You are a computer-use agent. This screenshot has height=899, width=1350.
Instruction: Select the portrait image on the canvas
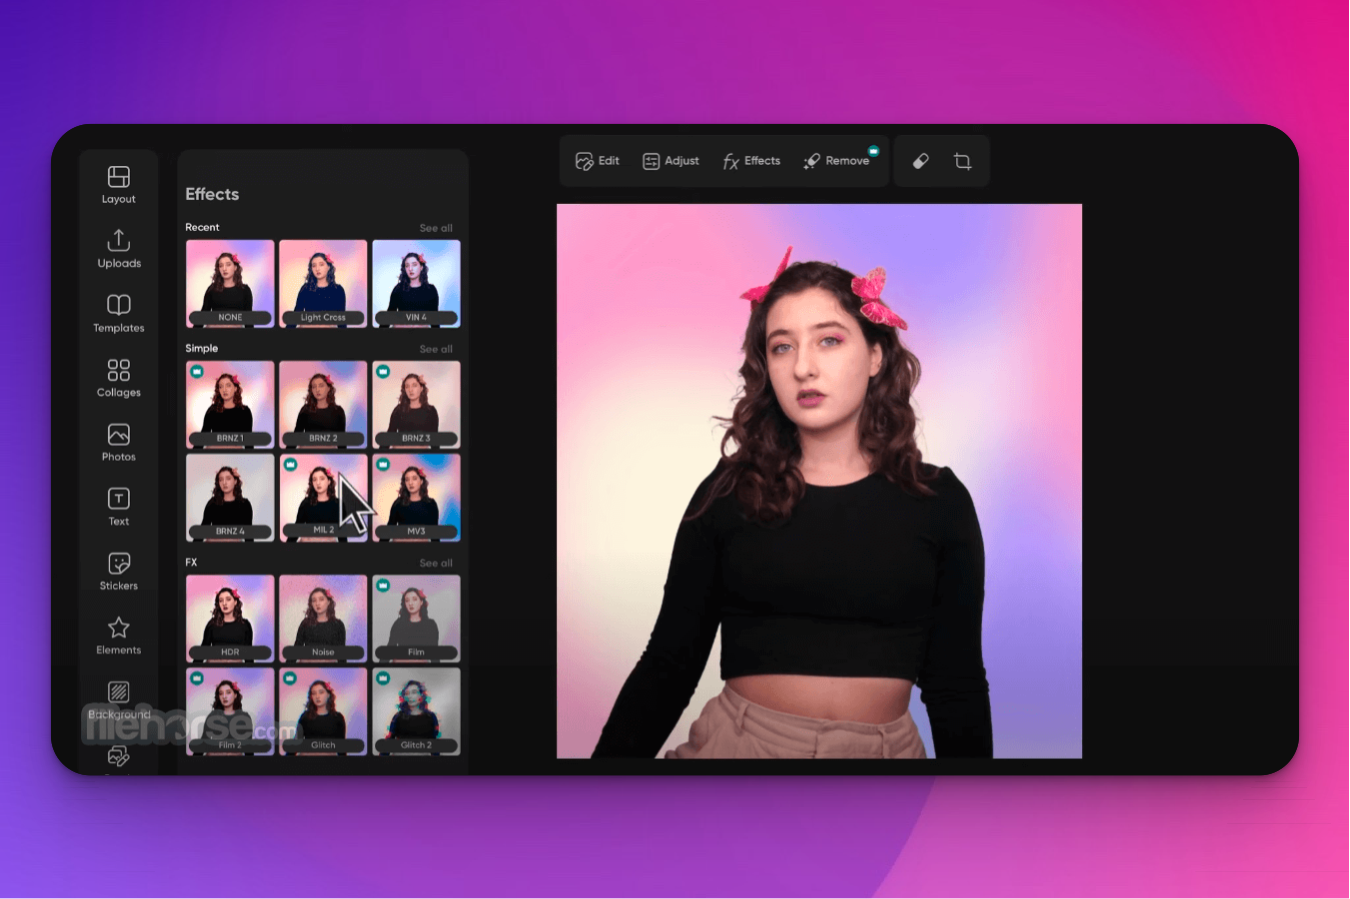pyautogui.click(x=819, y=481)
